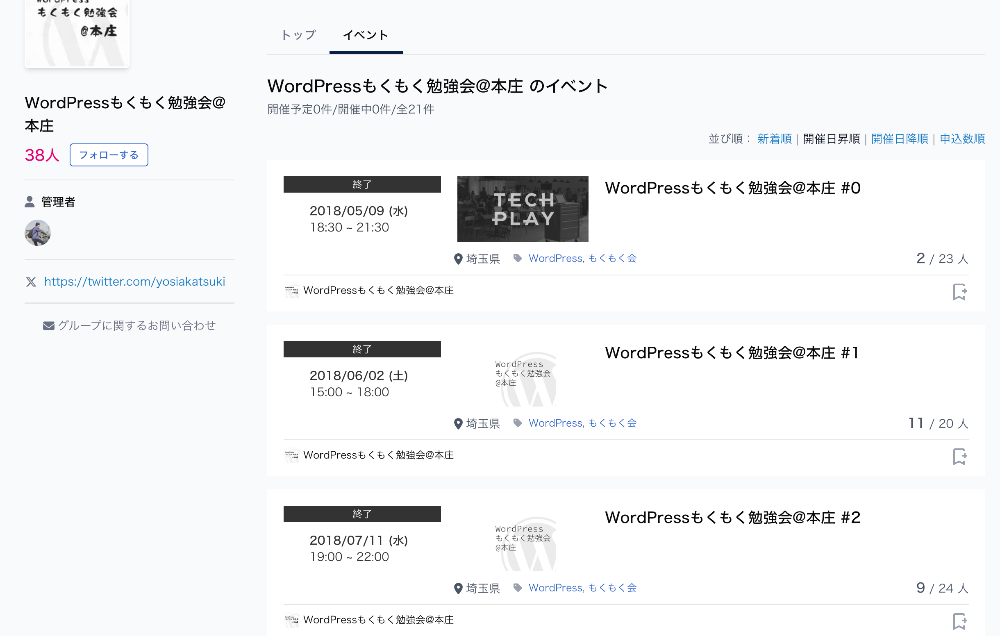Click the 9 / 24 人 attendee count
The width and height of the screenshot is (1000, 636).
942,588
